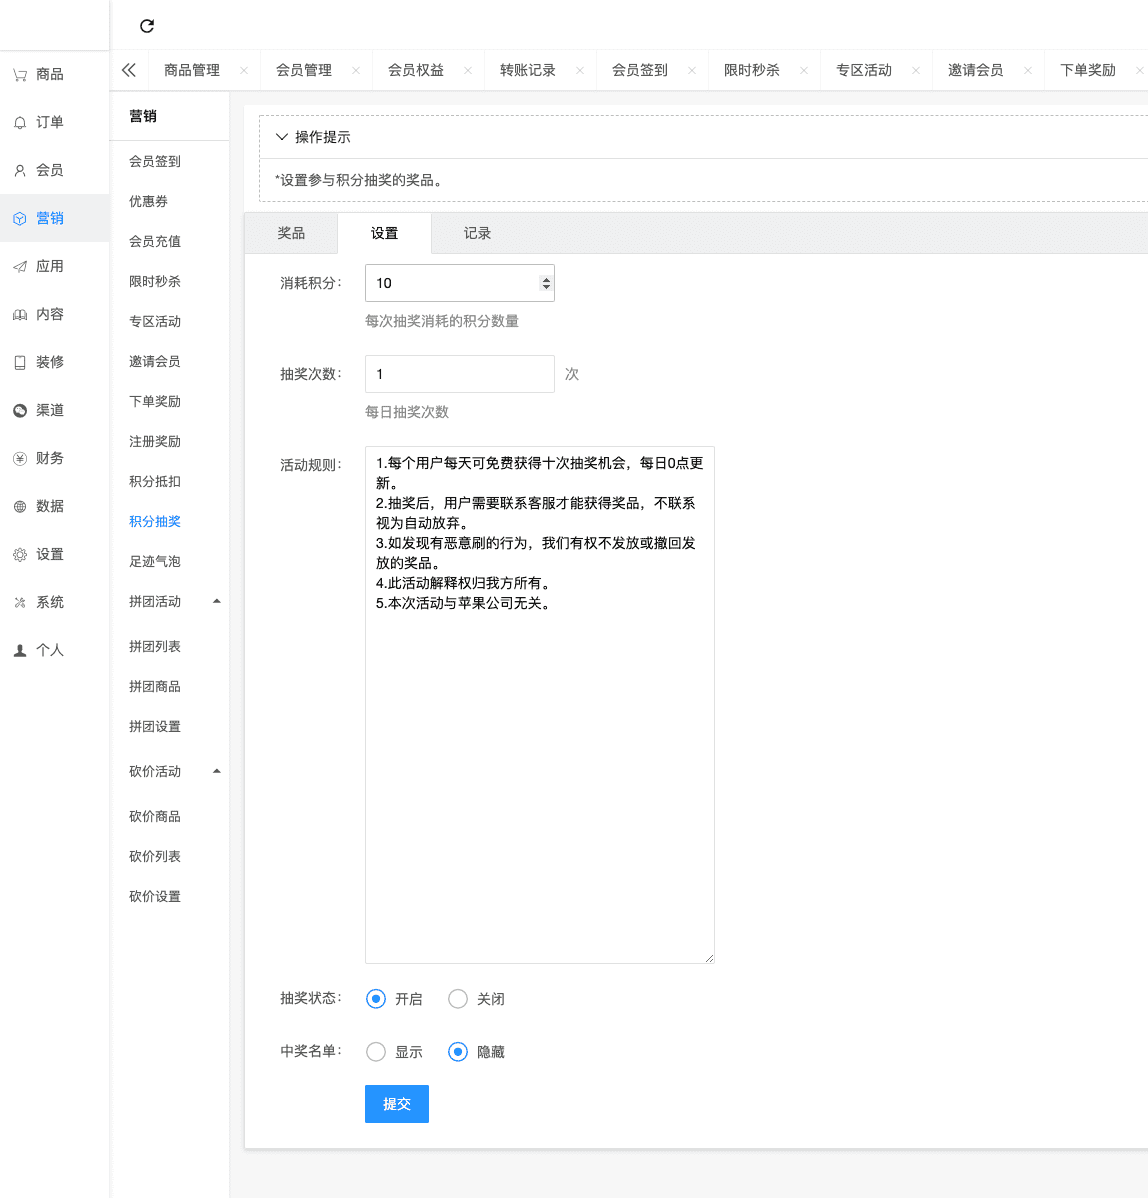
Task: Switch to the 记录 tab
Action: (477, 233)
